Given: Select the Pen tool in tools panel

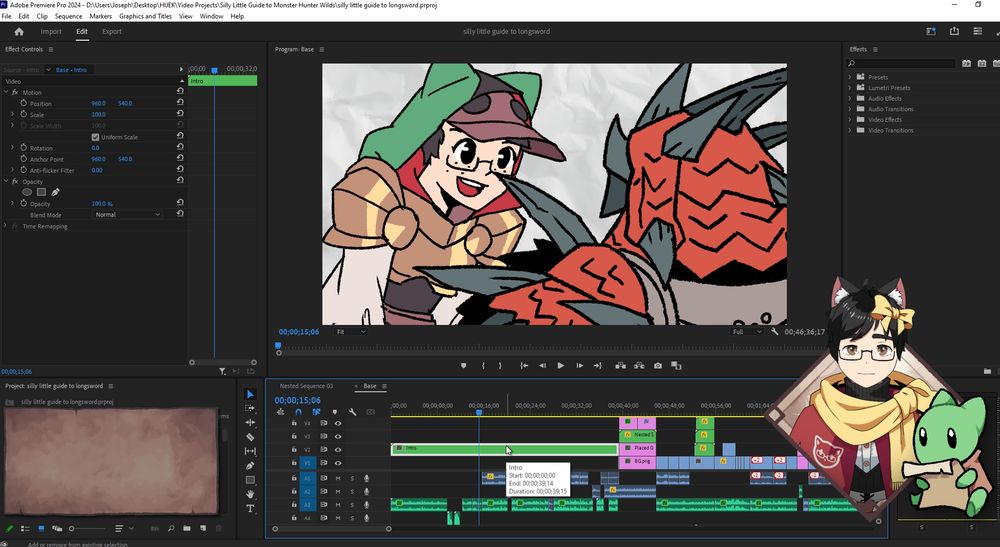Looking at the screenshot, I should (x=250, y=465).
